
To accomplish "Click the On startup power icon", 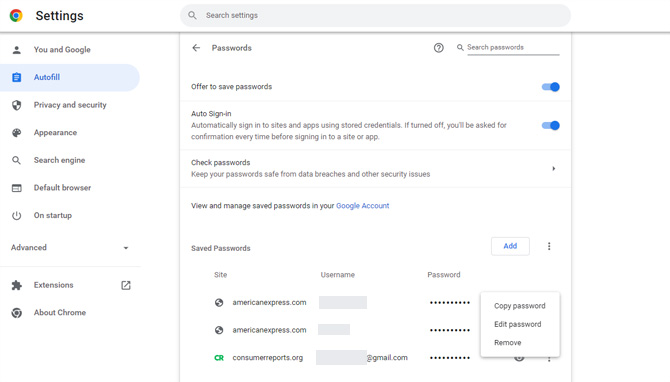I will coord(17,215).
